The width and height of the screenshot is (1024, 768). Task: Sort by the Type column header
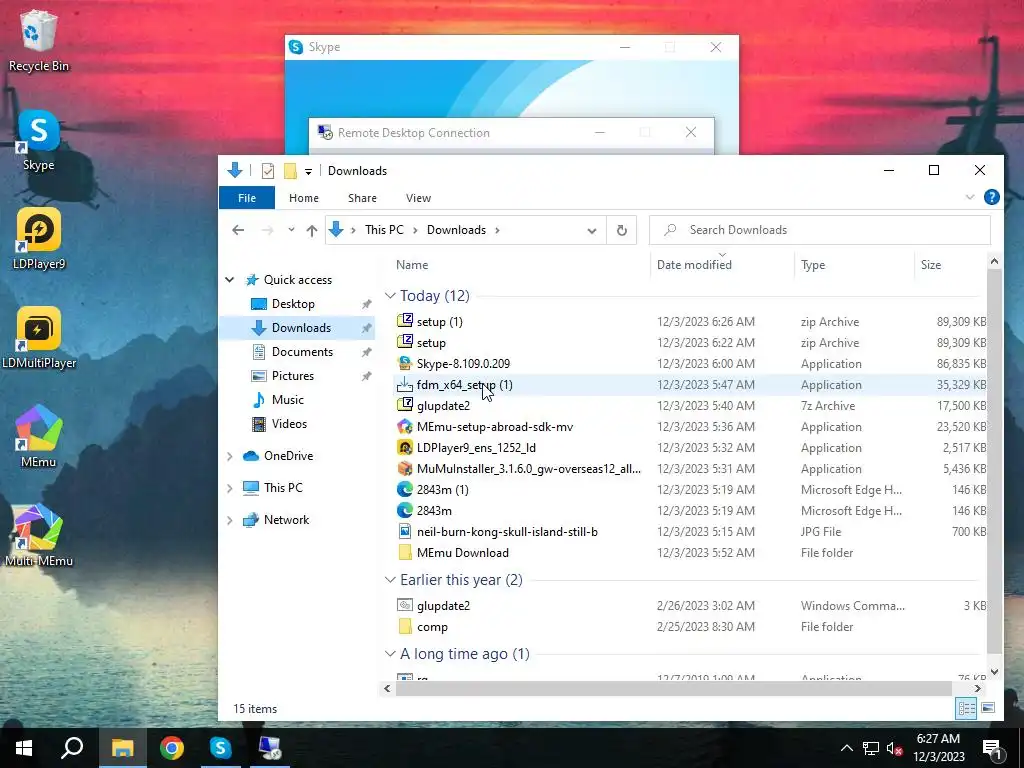pos(813,264)
